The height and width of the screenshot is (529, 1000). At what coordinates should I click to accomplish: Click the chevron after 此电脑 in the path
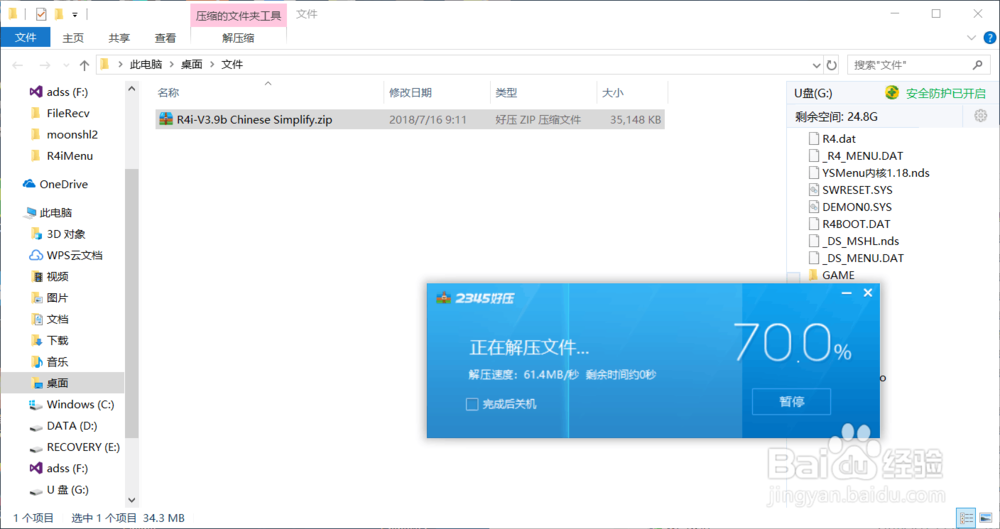172,64
